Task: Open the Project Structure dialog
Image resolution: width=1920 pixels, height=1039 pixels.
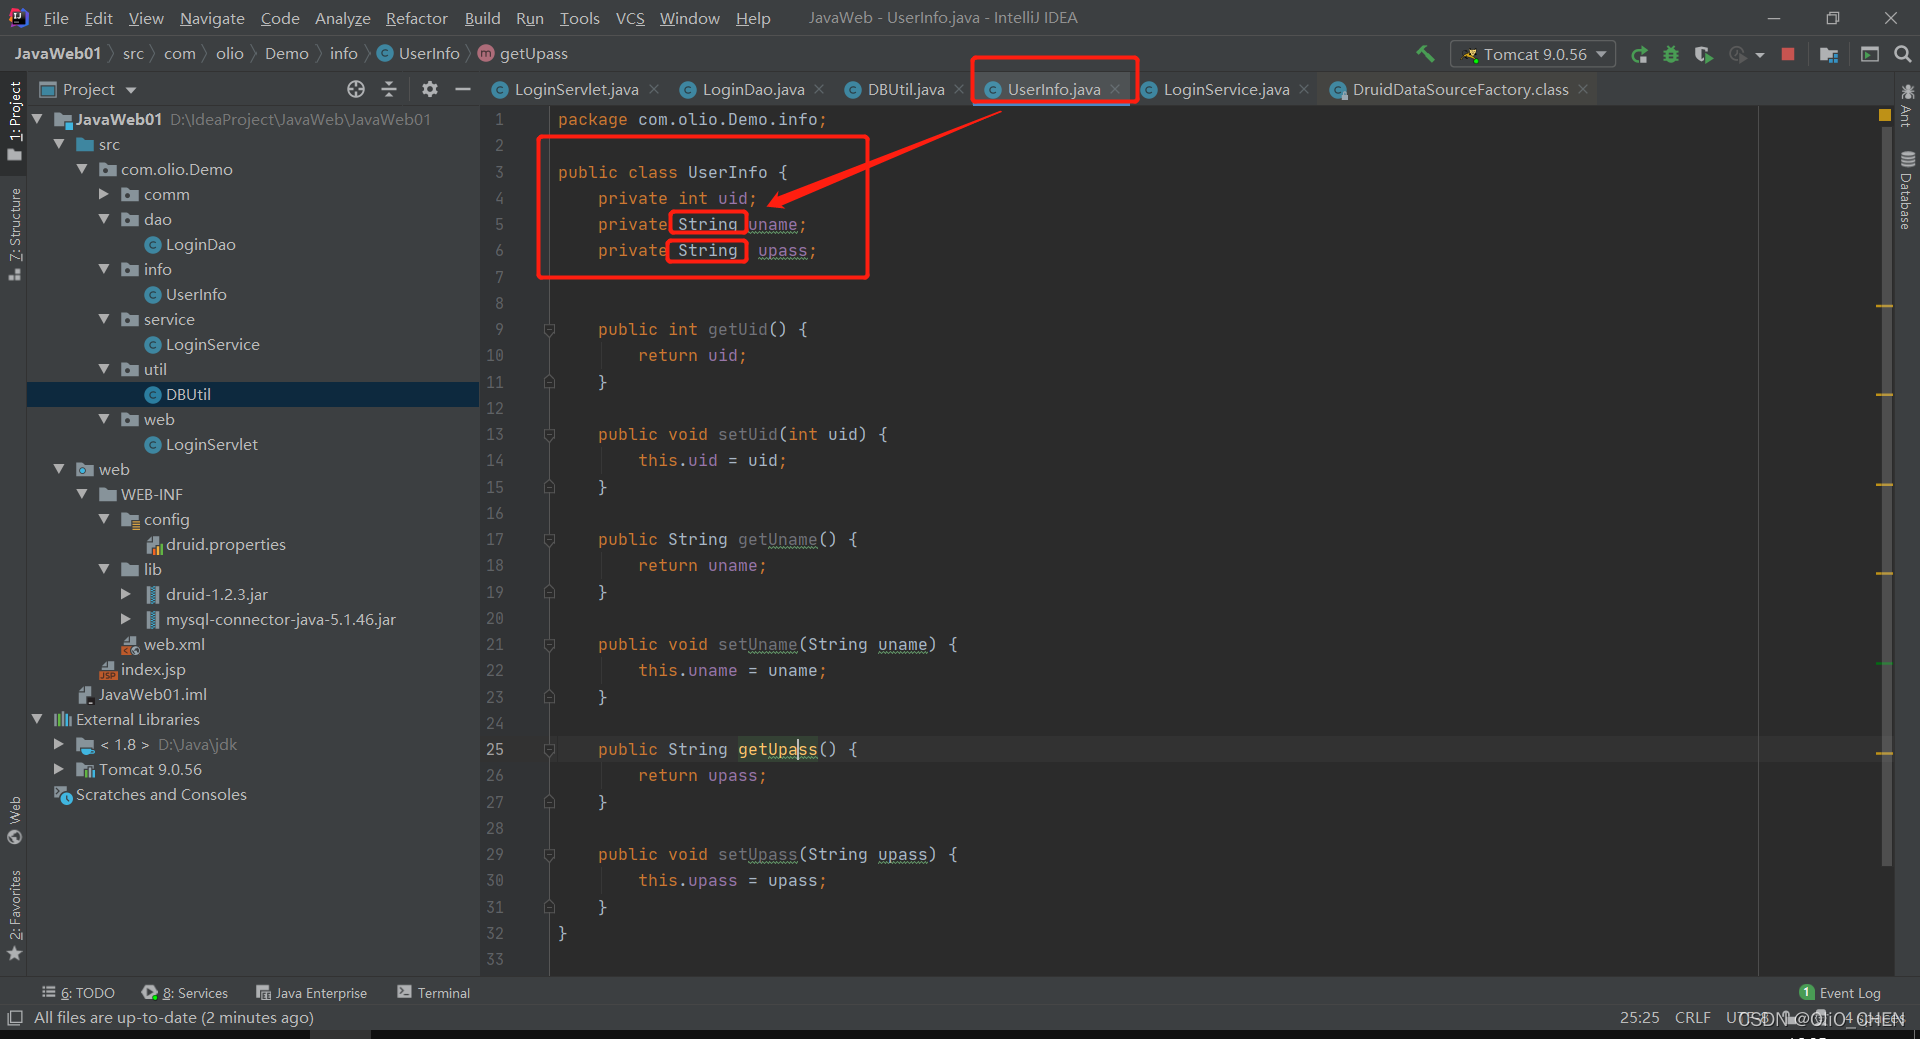Action: tap(1829, 54)
